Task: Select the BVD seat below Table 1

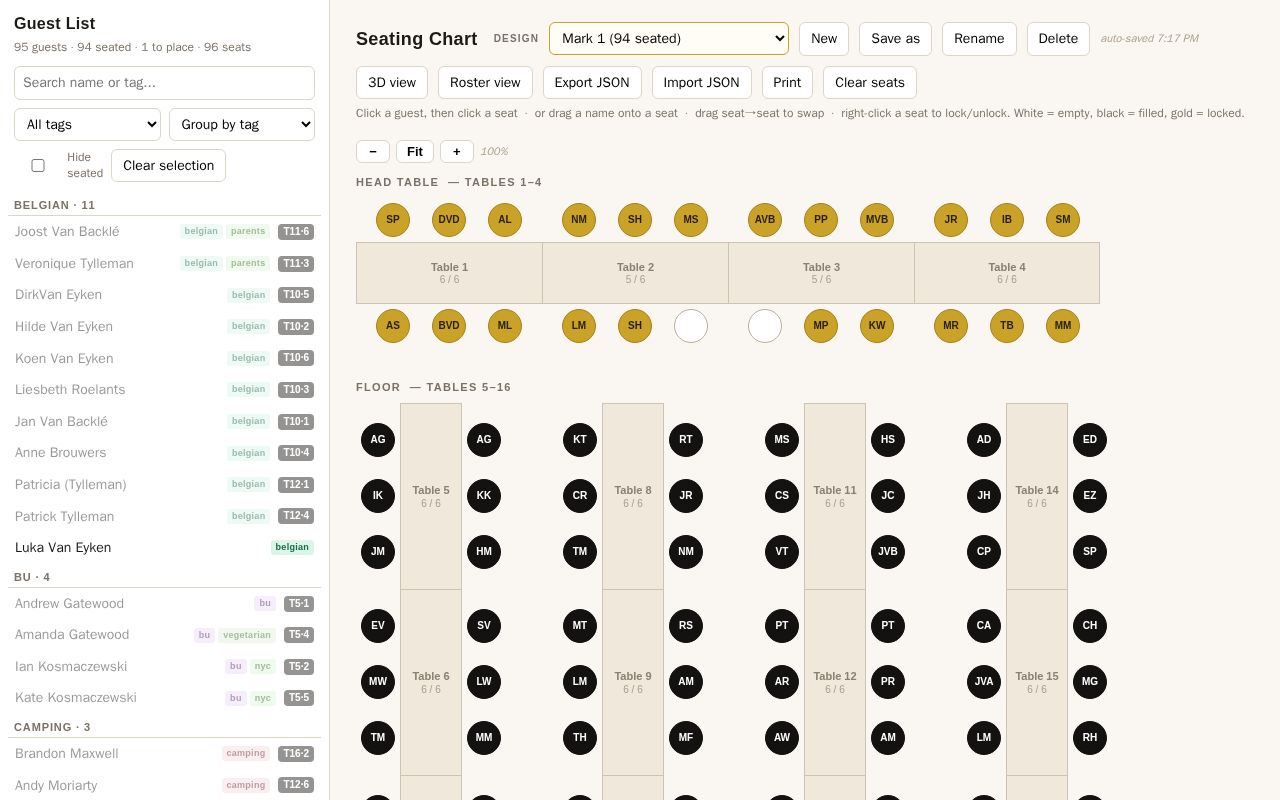Action: [449, 326]
